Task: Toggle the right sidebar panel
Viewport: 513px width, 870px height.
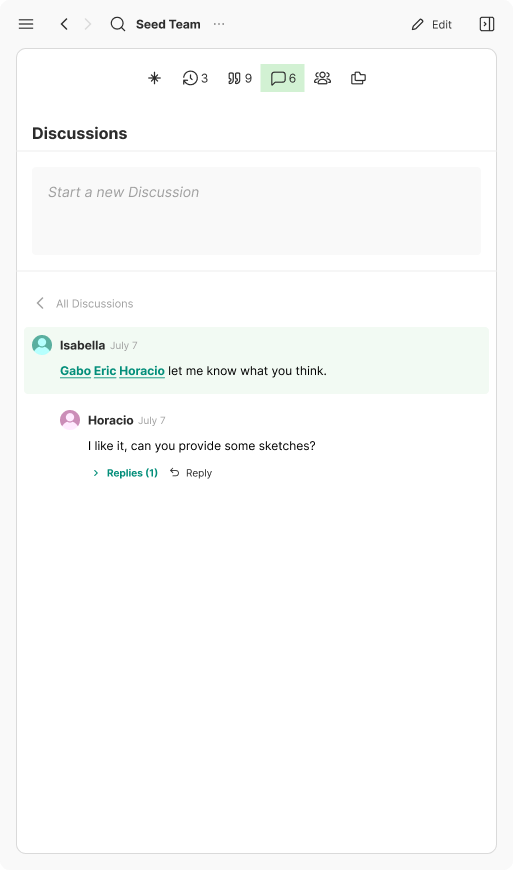Action: click(x=486, y=24)
